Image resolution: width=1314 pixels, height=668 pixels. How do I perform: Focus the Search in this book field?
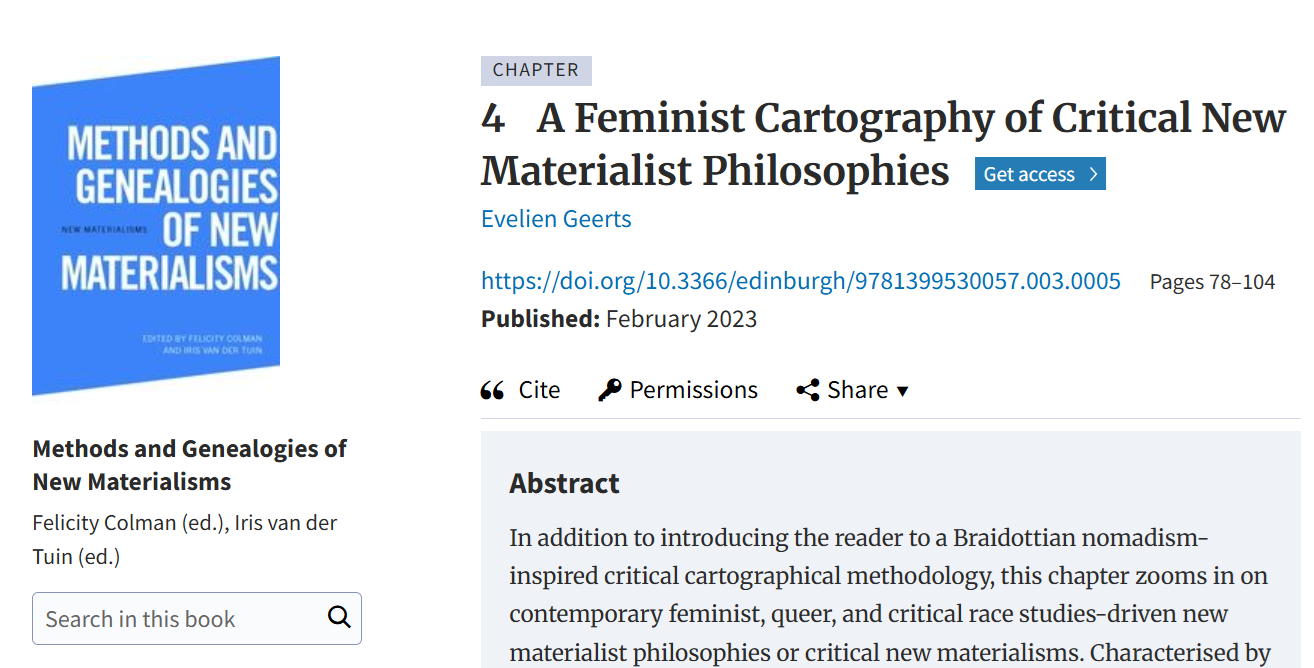(x=180, y=619)
